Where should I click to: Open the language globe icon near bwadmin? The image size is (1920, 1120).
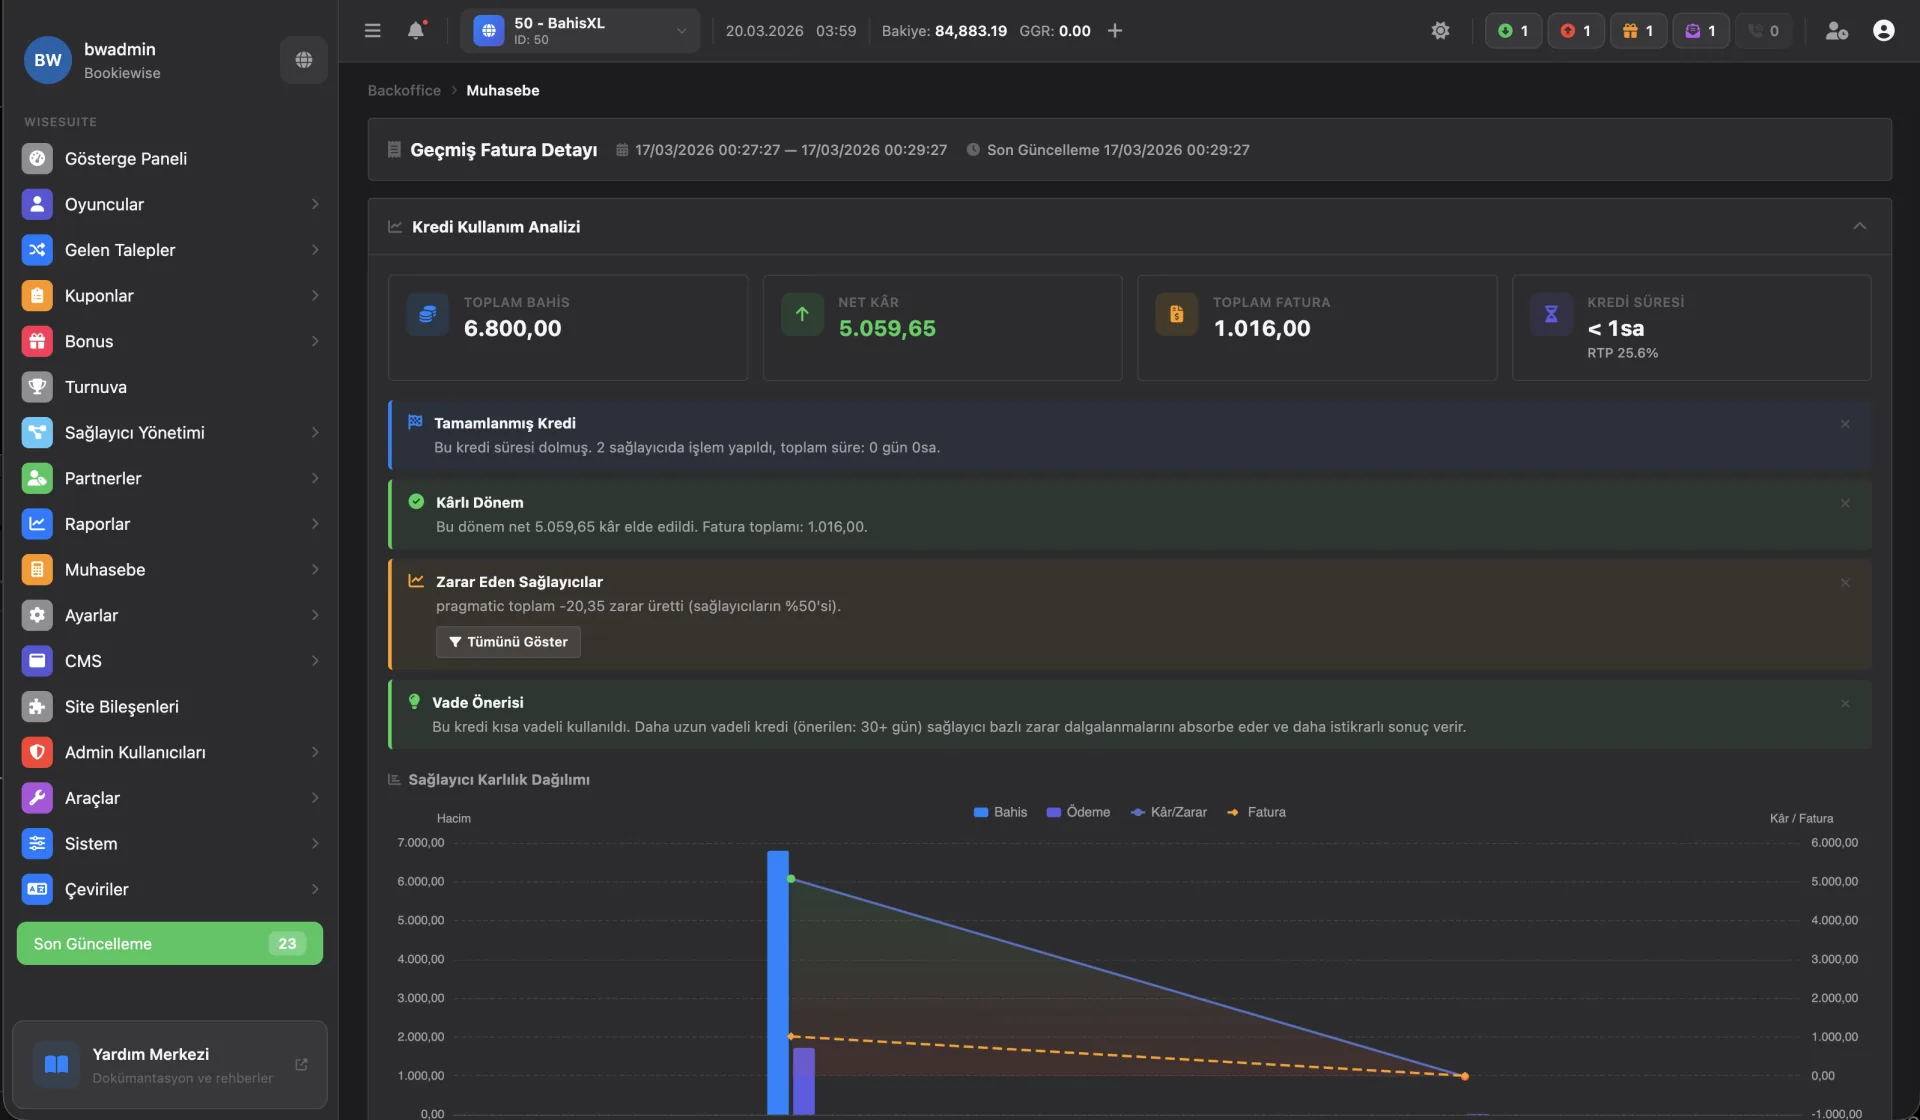(x=302, y=60)
